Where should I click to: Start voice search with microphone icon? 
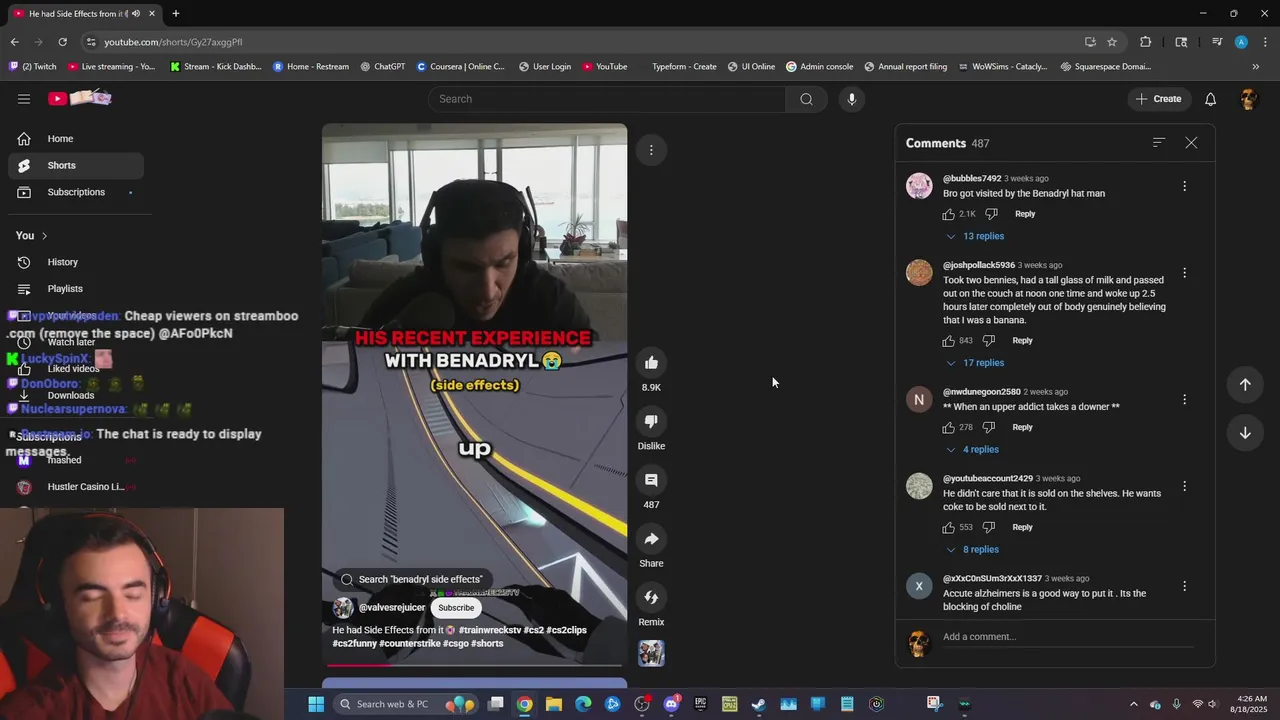852,99
